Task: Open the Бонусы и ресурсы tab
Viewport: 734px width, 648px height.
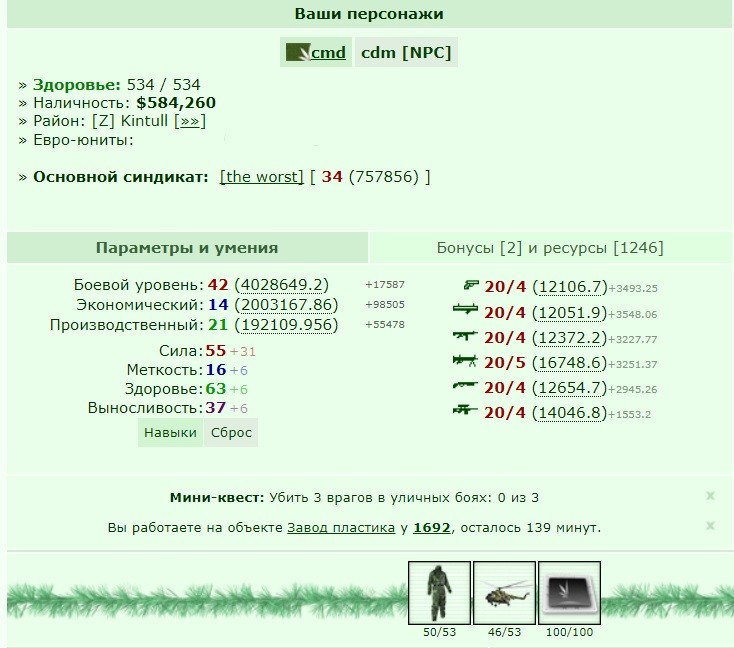Action: [x=550, y=248]
